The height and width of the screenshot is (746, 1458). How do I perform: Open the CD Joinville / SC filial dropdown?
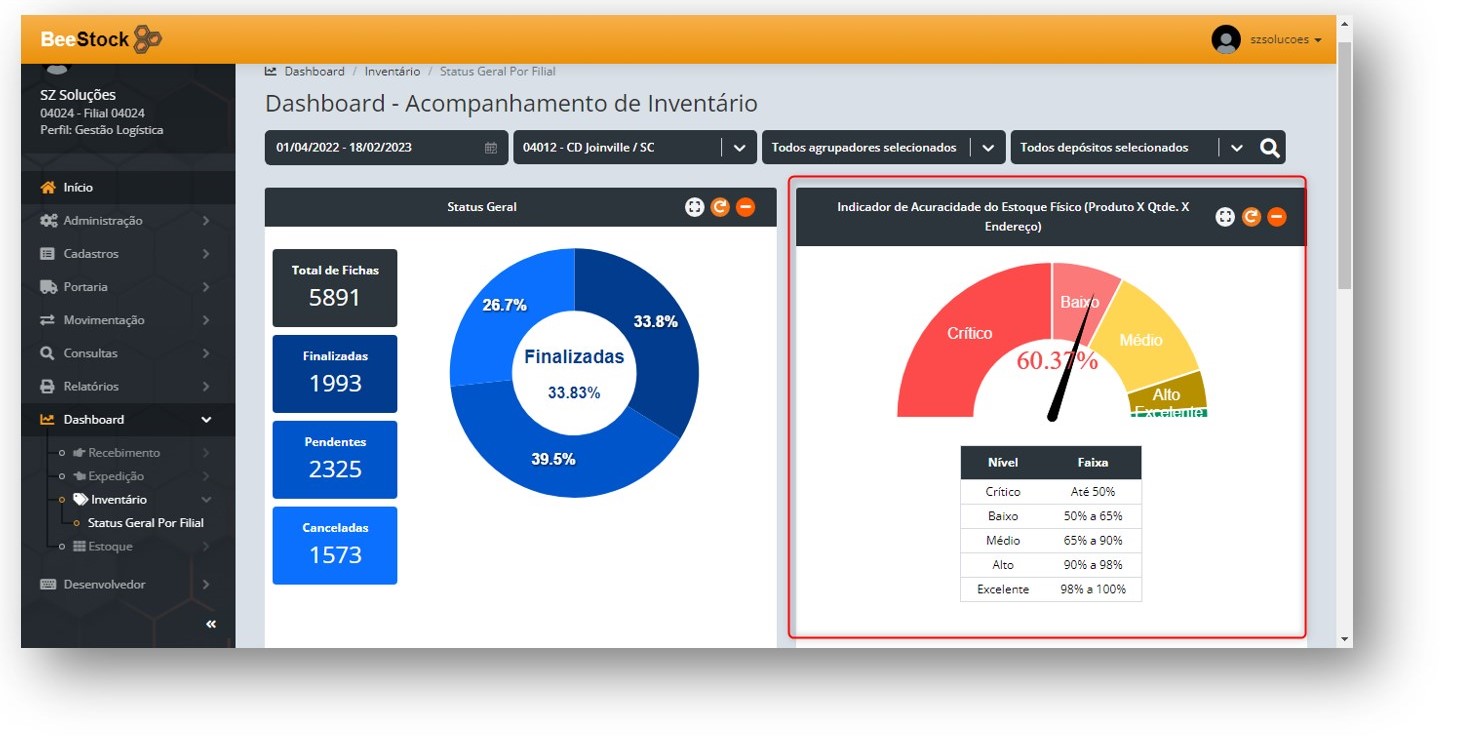[738, 148]
